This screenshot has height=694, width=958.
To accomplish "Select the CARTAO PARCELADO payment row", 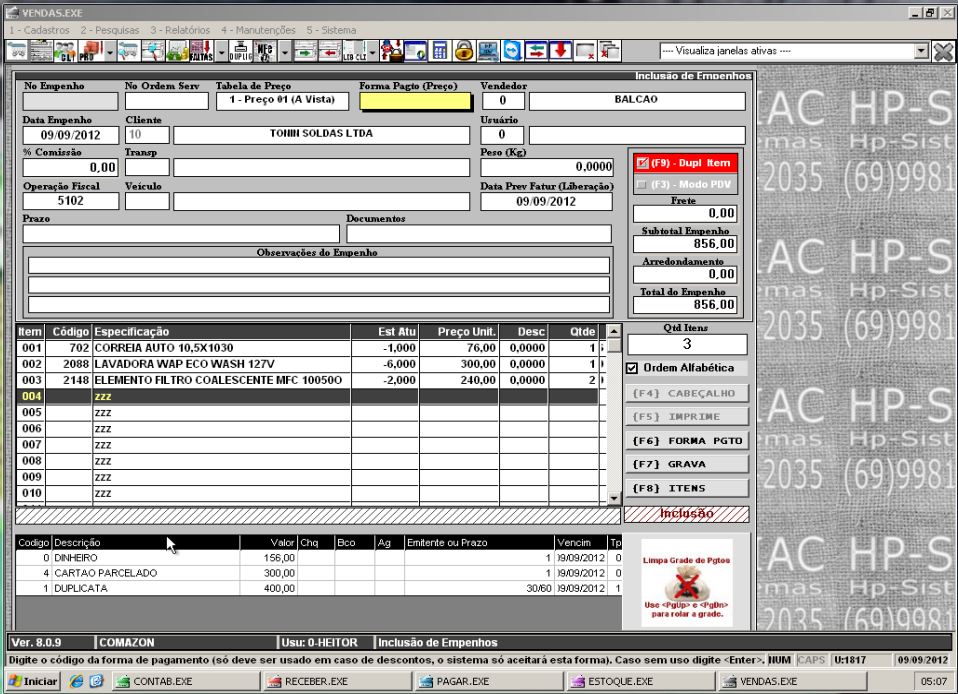I will [319, 573].
